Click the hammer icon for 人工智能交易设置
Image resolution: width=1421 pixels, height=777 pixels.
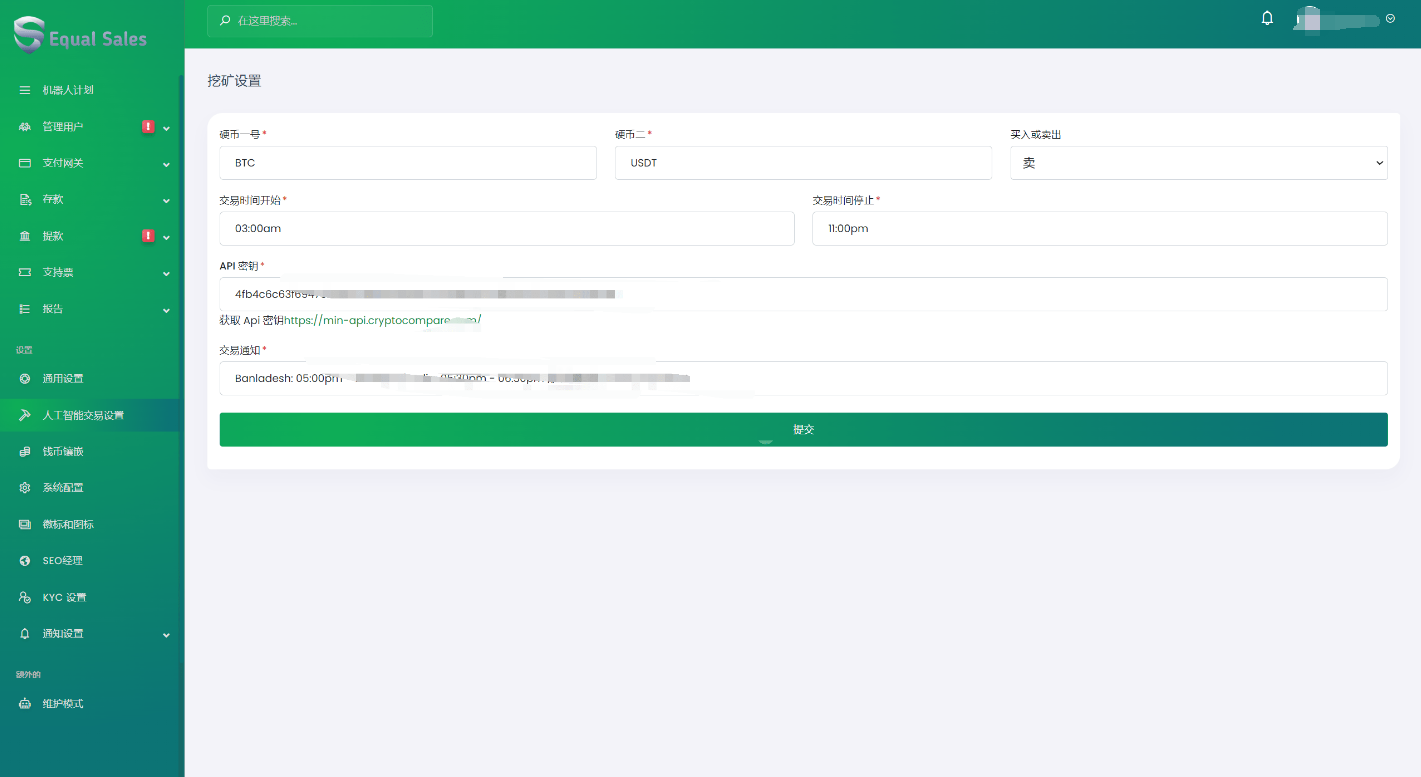click(x=25, y=415)
